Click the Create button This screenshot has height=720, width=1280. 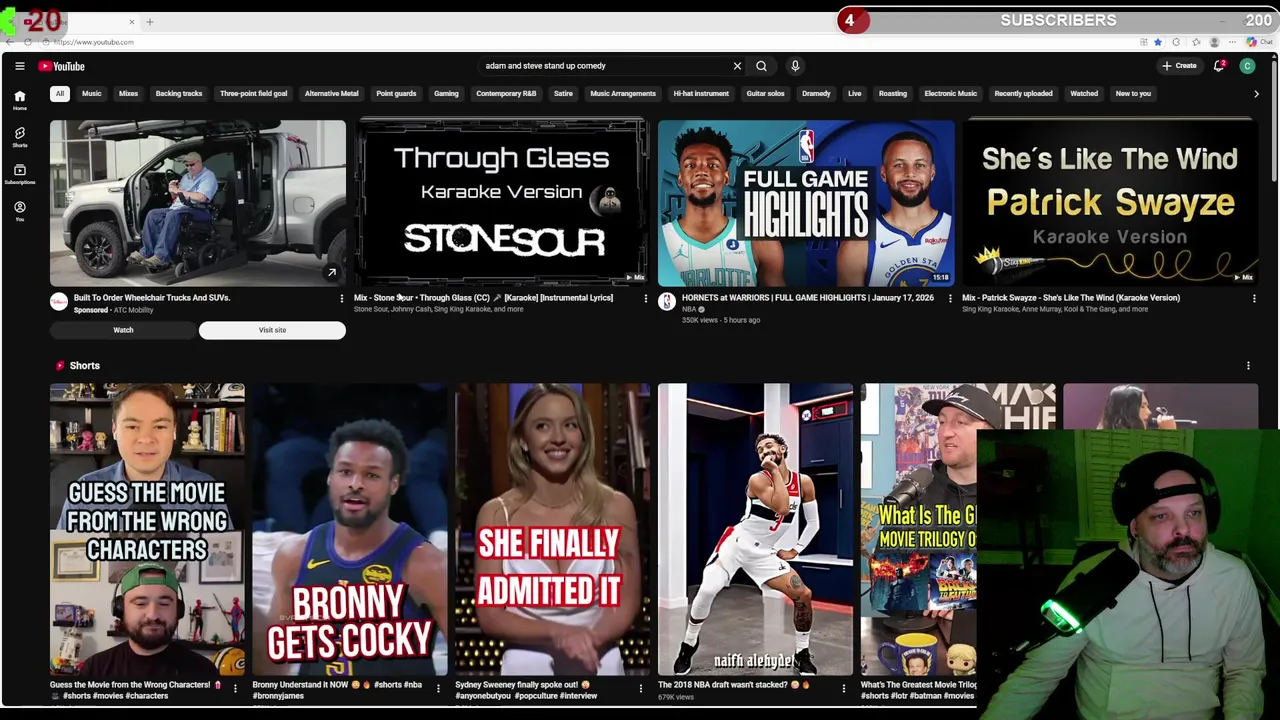point(1179,66)
